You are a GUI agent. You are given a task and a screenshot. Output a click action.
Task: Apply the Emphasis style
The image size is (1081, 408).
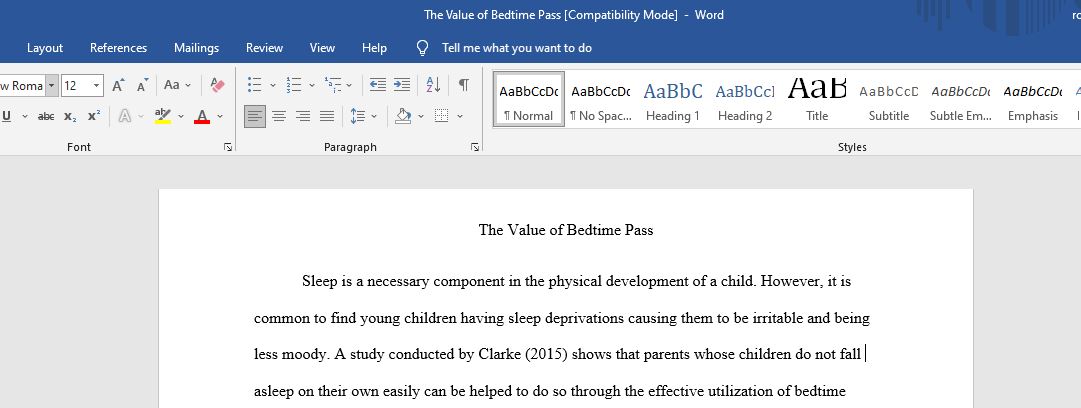[x=1033, y=99]
